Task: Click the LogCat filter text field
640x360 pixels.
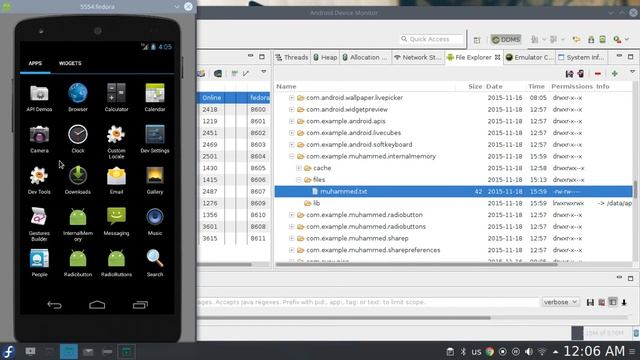Action: tap(368, 302)
